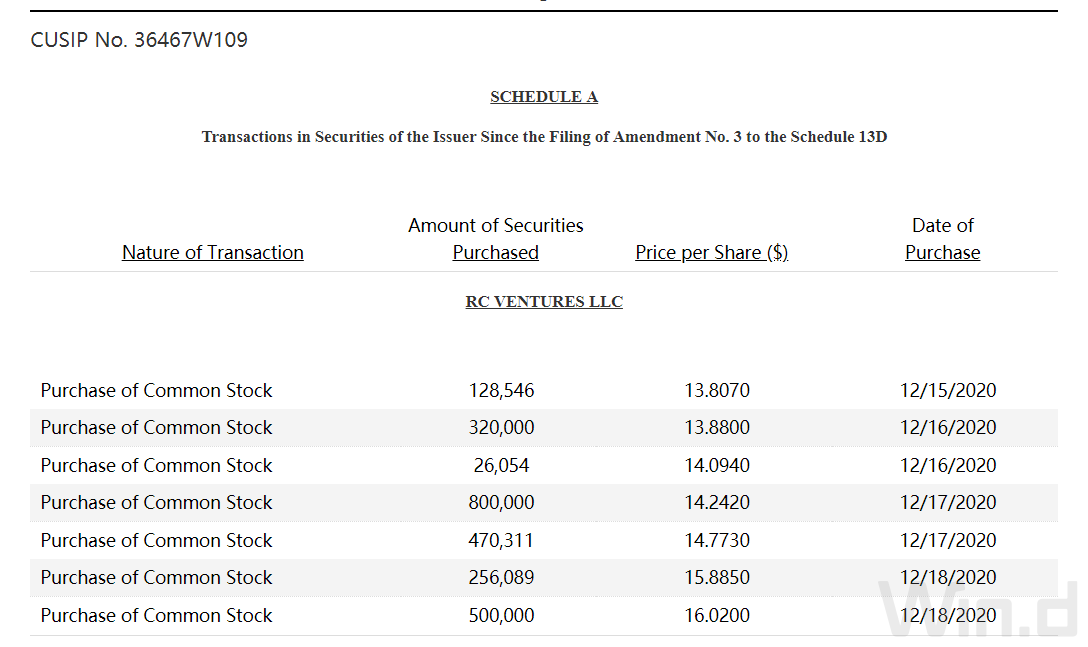The height and width of the screenshot is (647, 1088).
Task: Click the CUSIP No. 36467W109 text
Action: pos(139,40)
